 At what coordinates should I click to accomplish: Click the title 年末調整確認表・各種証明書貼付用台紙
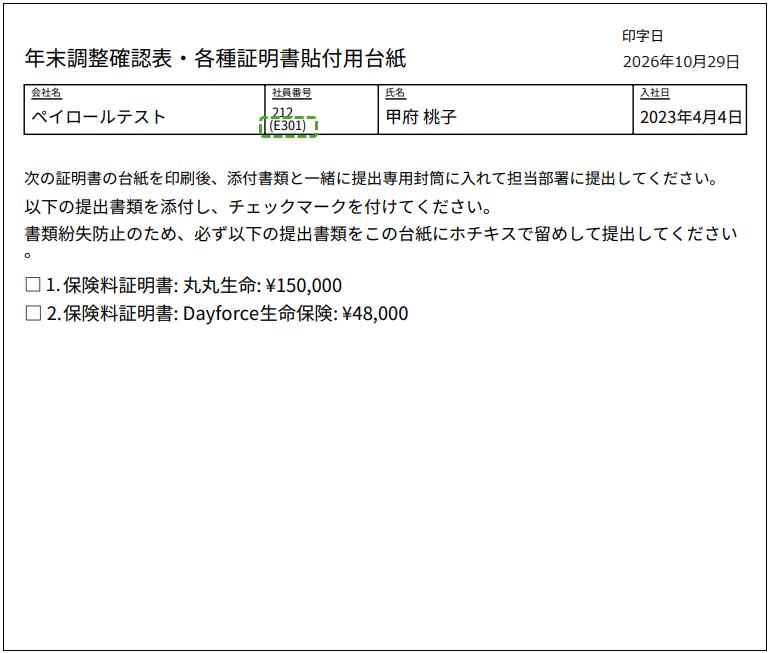coord(216,58)
